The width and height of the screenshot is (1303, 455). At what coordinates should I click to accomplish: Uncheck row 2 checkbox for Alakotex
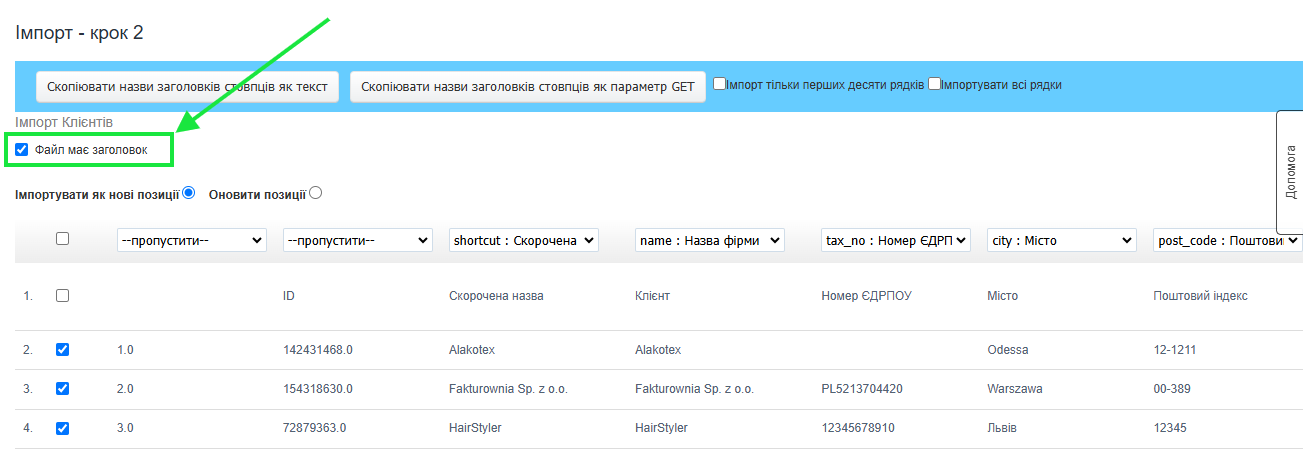(62, 350)
